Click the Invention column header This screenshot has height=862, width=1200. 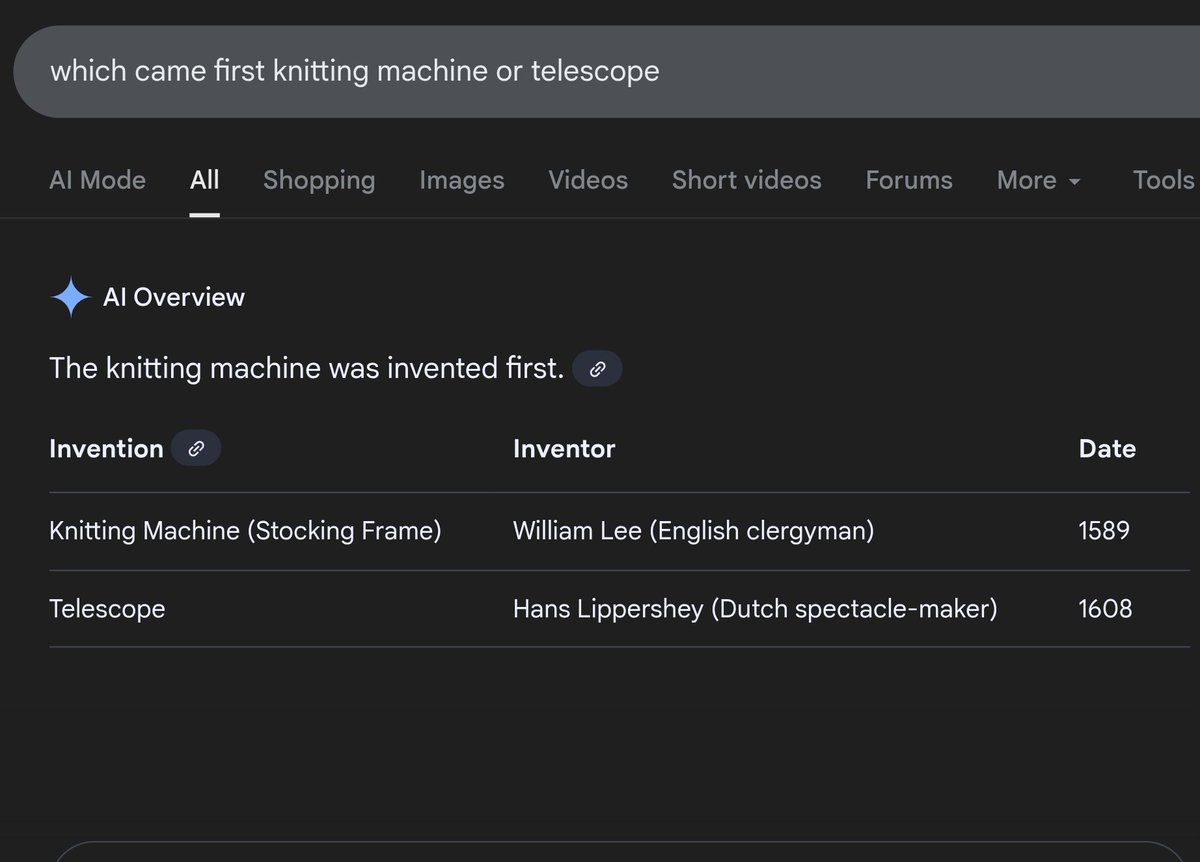click(106, 449)
